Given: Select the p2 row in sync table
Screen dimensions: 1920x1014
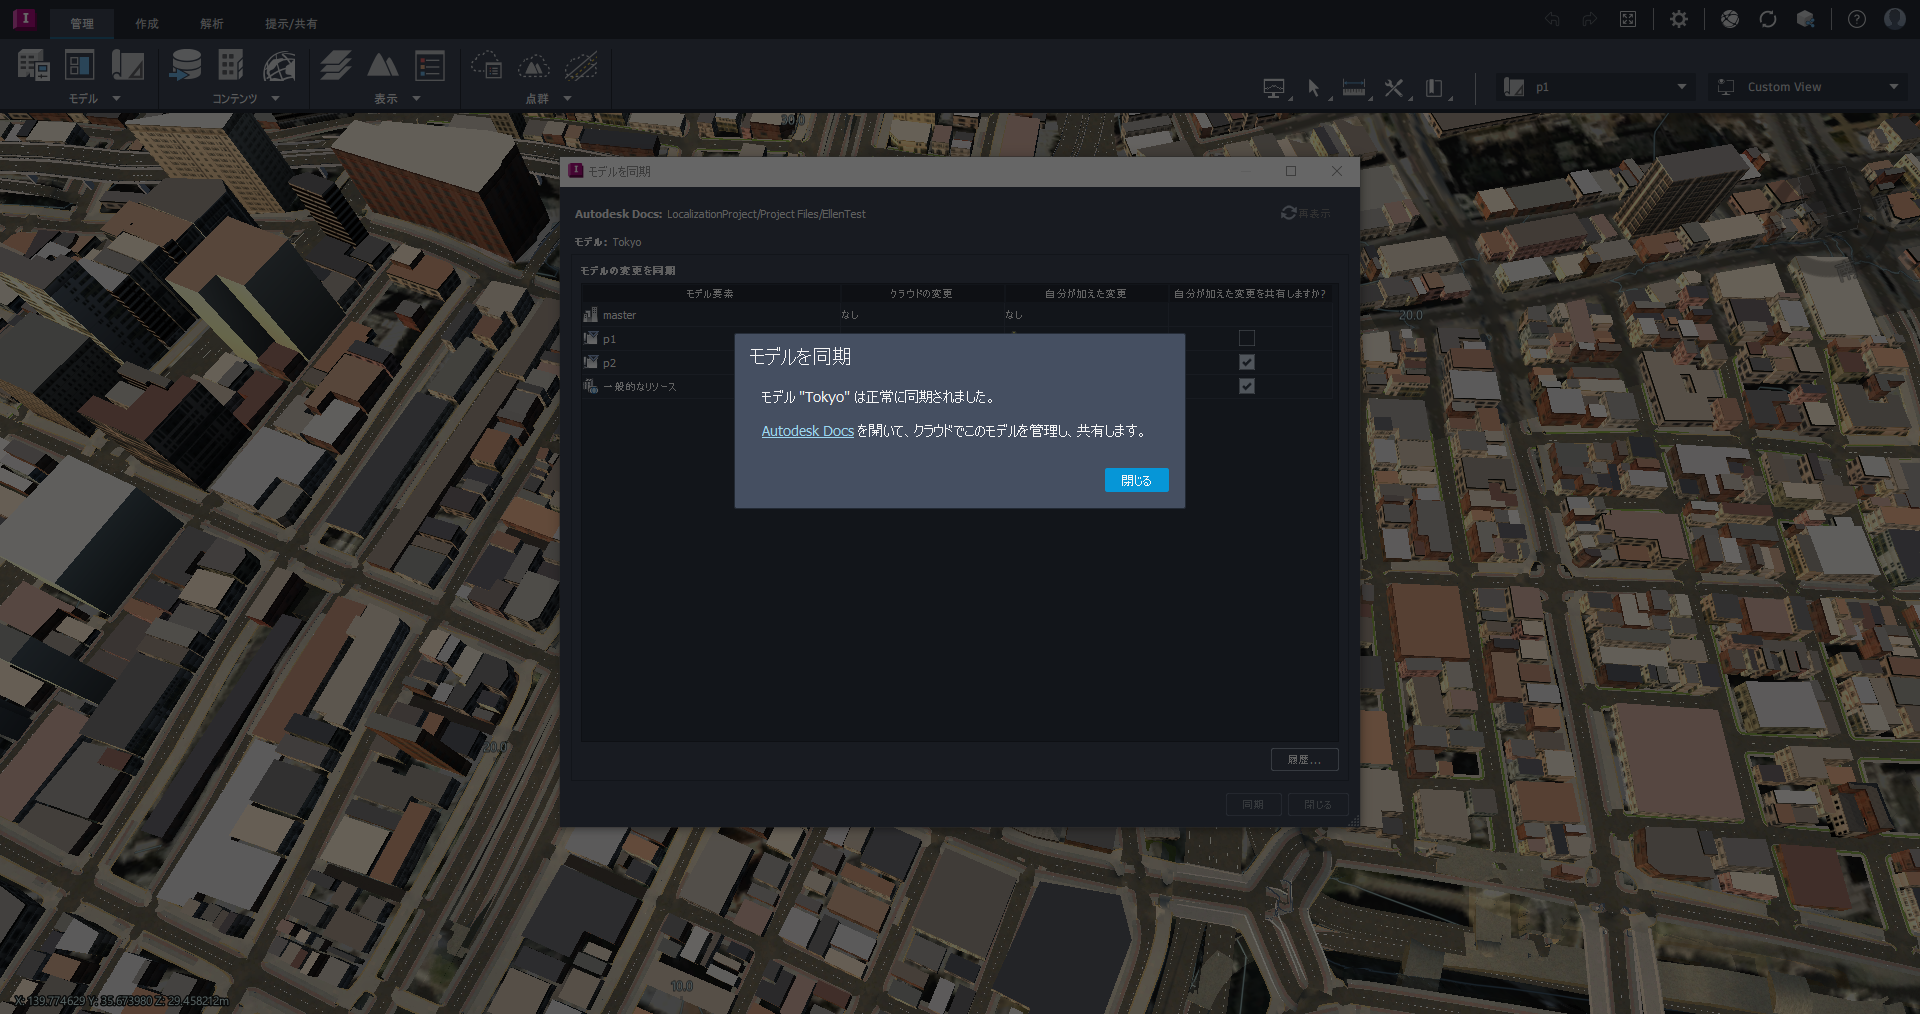Looking at the screenshot, I should tap(956, 363).
